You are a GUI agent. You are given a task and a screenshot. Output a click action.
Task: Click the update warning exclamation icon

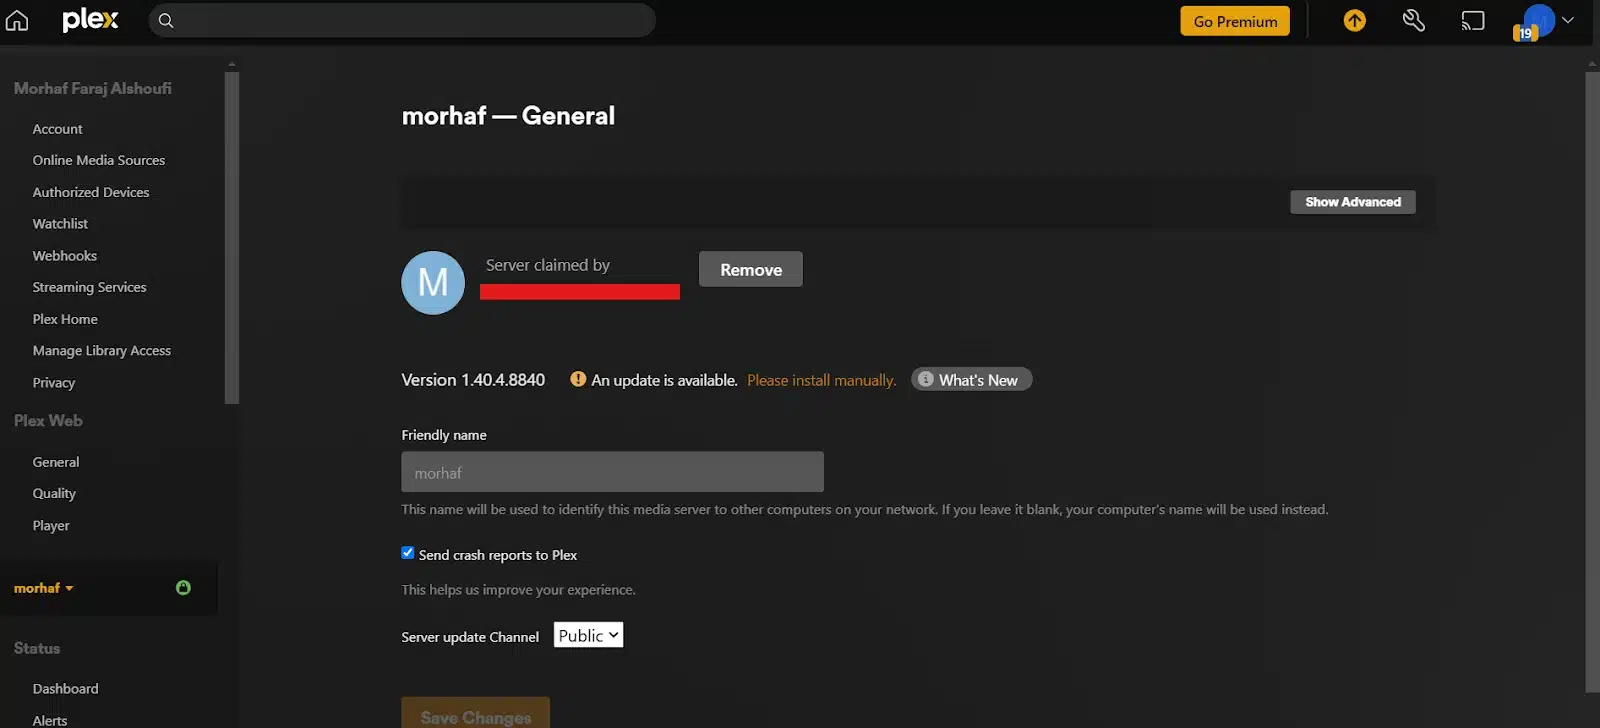coord(578,379)
